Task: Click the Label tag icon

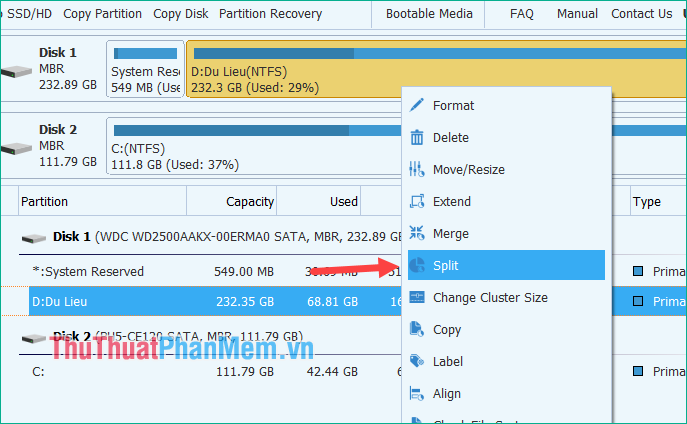Action: tap(417, 361)
